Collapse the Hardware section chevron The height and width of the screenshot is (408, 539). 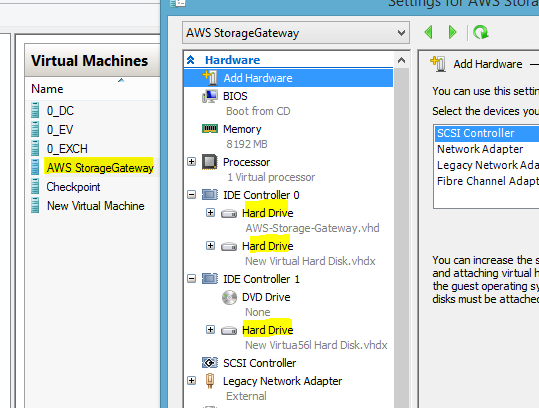click(190, 60)
